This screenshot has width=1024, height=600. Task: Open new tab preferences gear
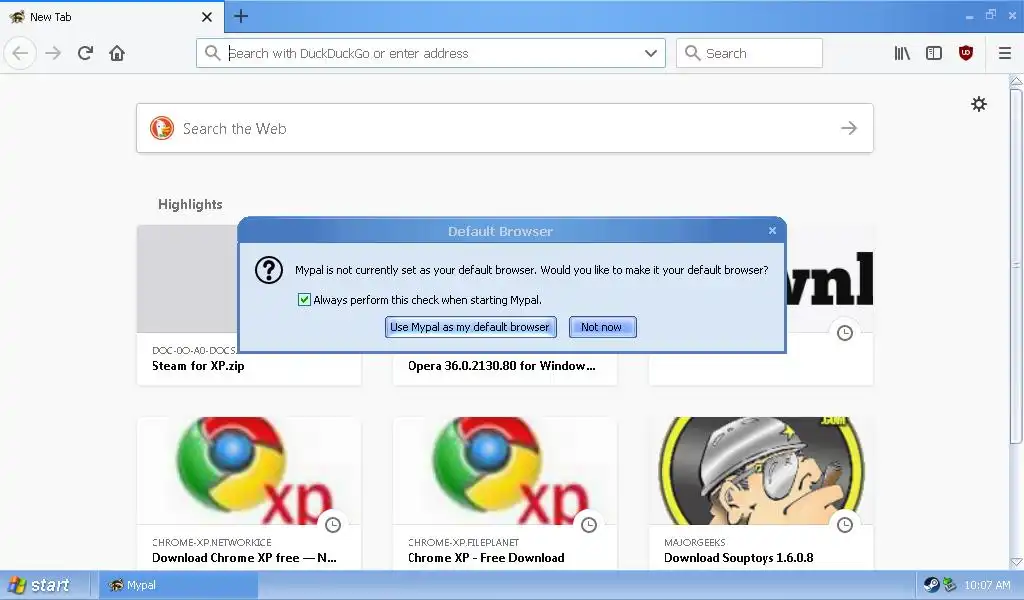pos(978,104)
